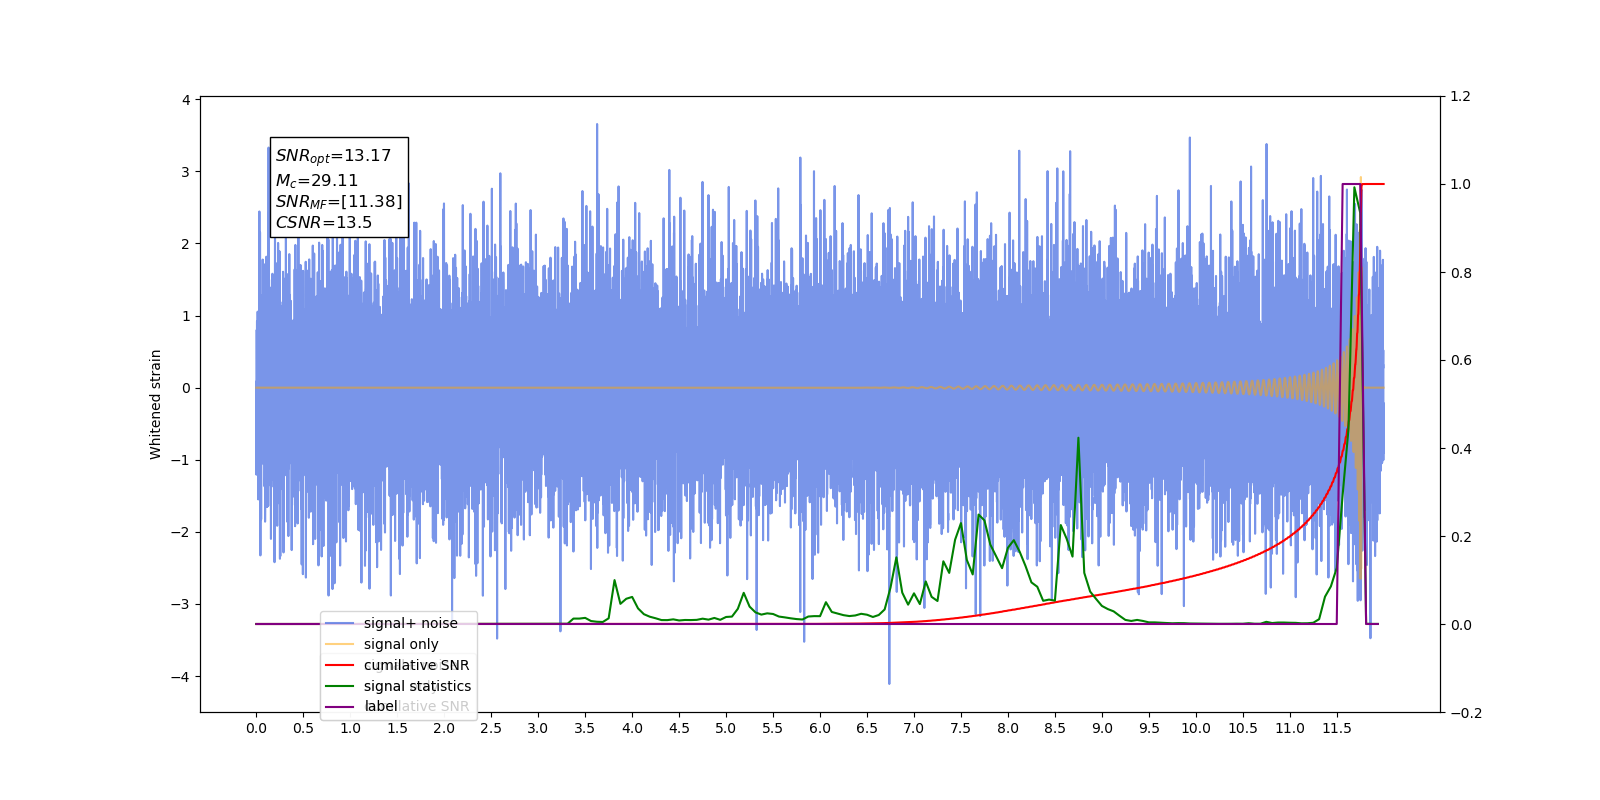
Task: Click the x-axis tick label 5.5
Action: pyautogui.click(x=773, y=728)
